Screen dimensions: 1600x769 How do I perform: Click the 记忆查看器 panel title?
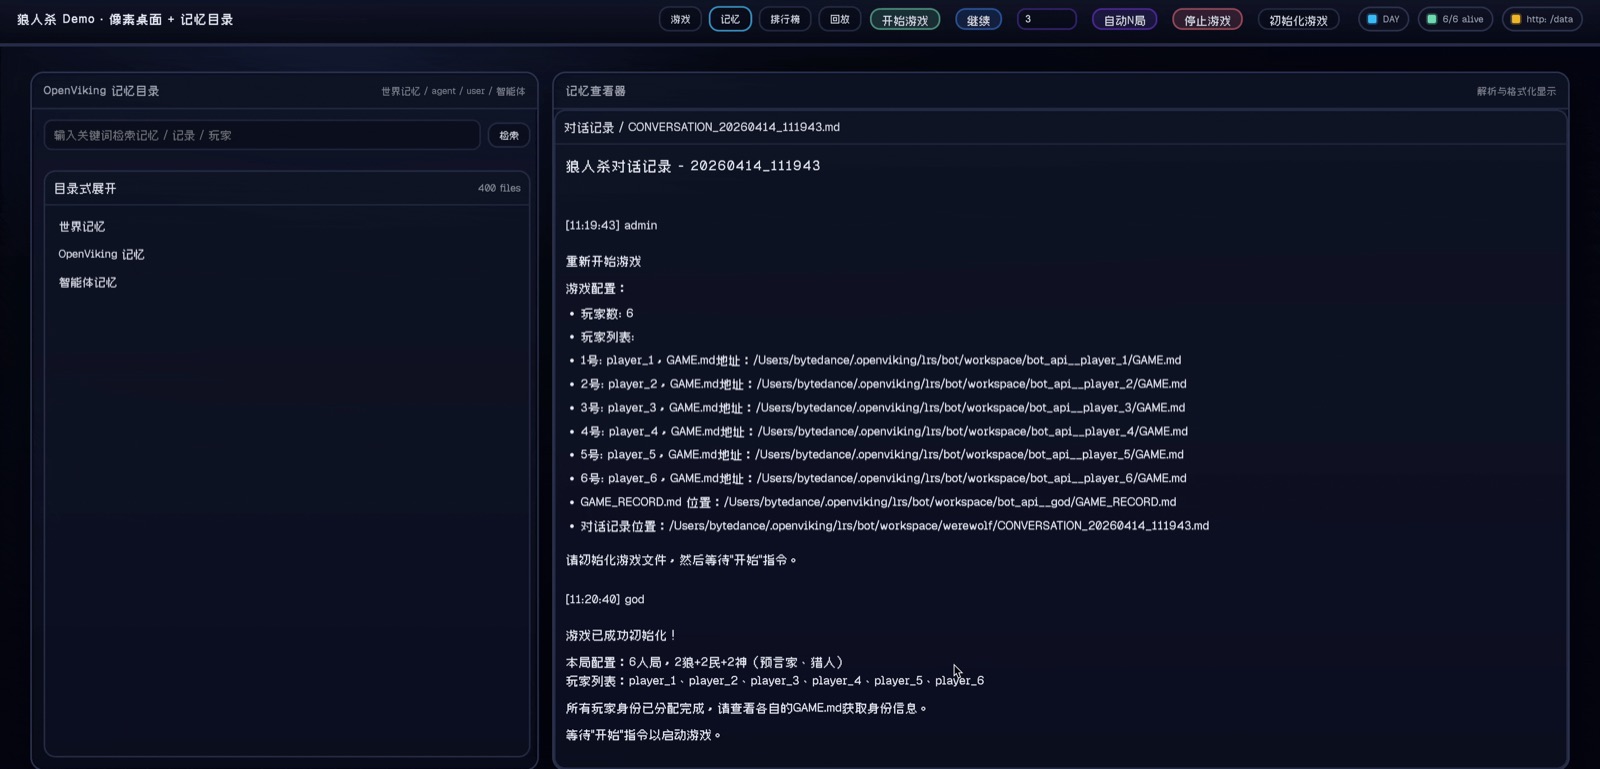[595, 91]
